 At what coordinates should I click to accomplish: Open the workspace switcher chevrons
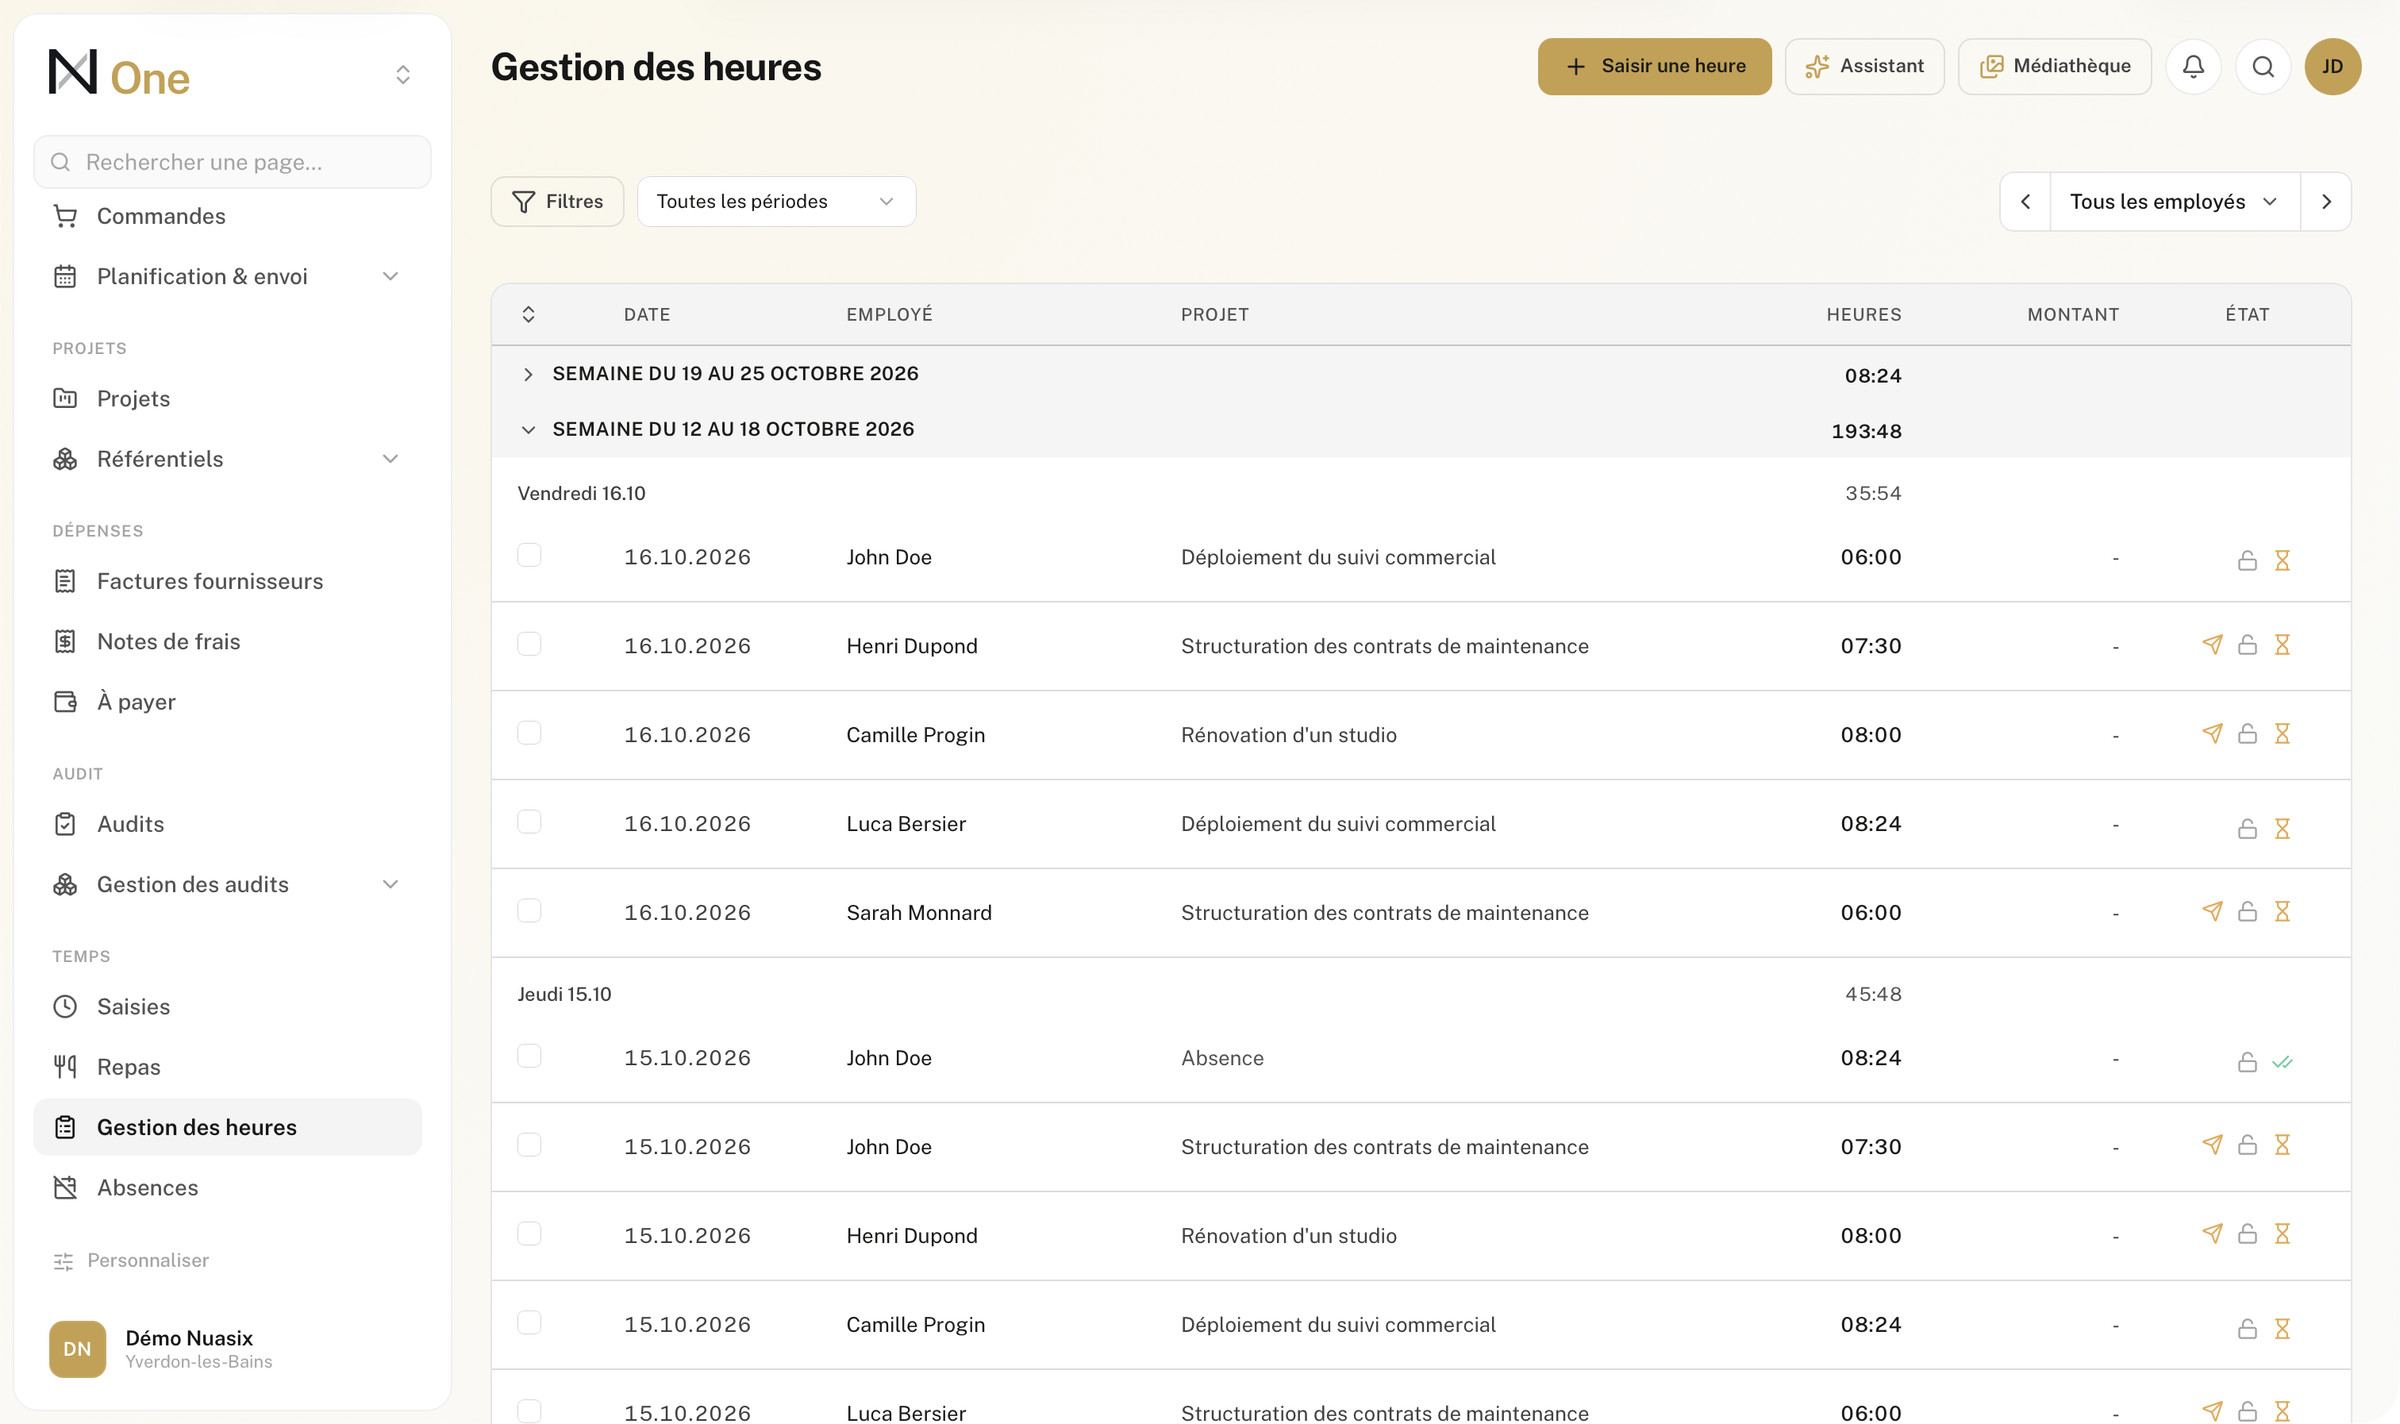(x=403, y=75)
